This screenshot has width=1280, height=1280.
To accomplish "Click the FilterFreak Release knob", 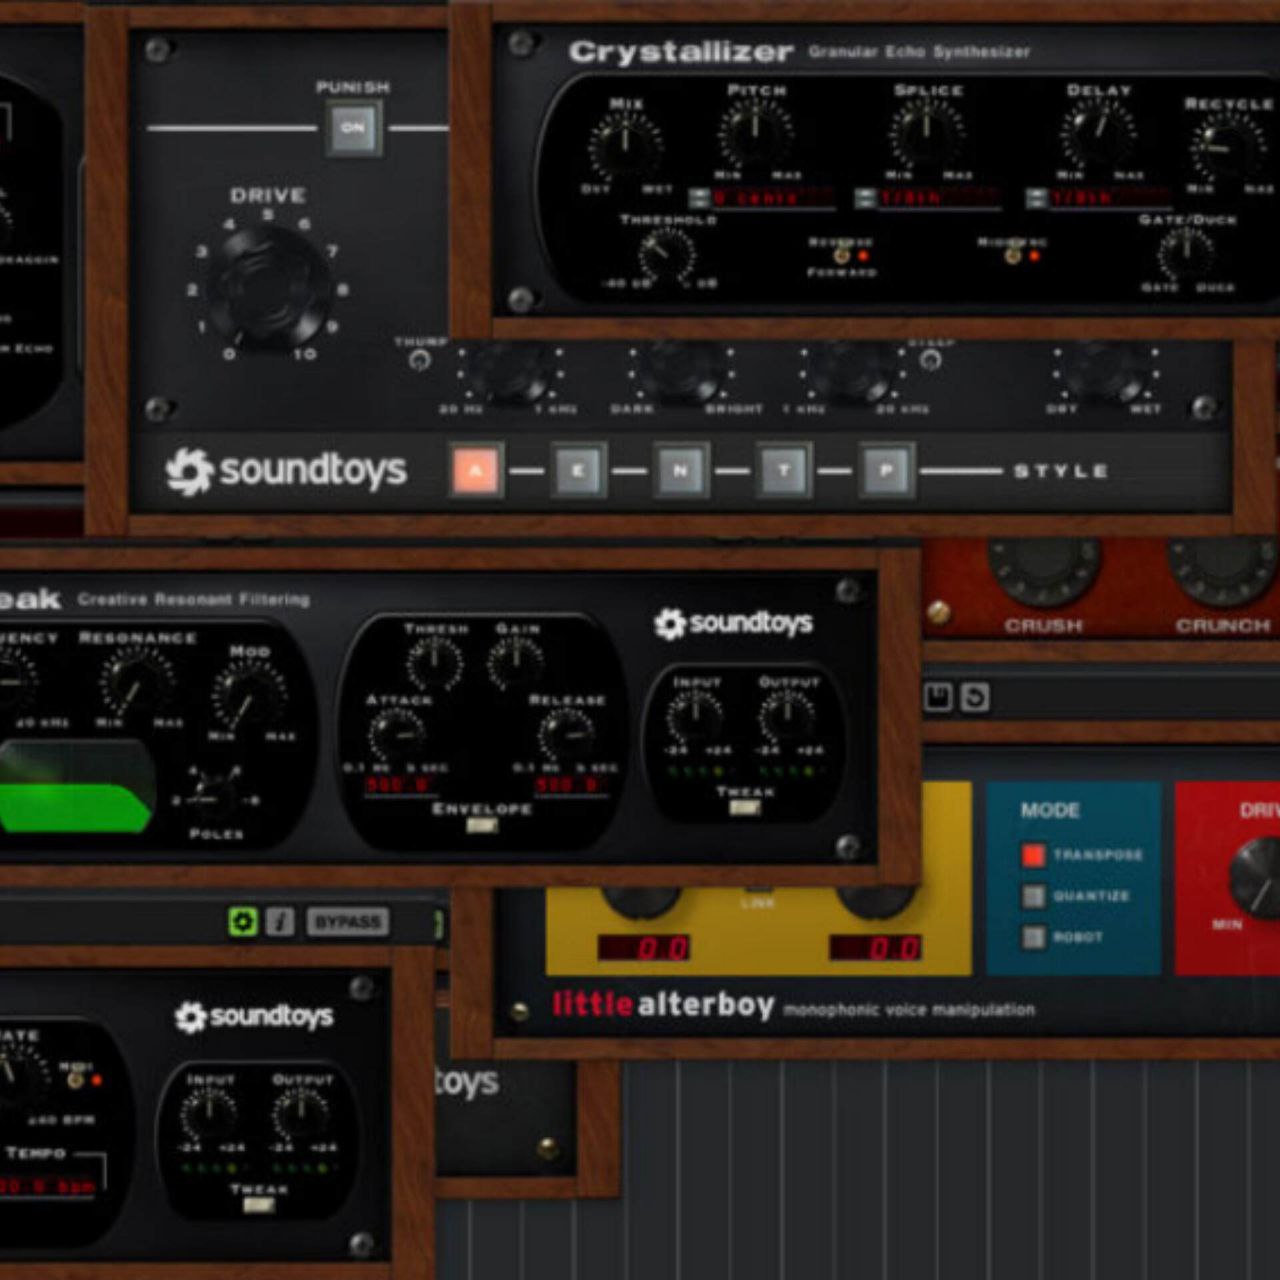I will (566, 736).
